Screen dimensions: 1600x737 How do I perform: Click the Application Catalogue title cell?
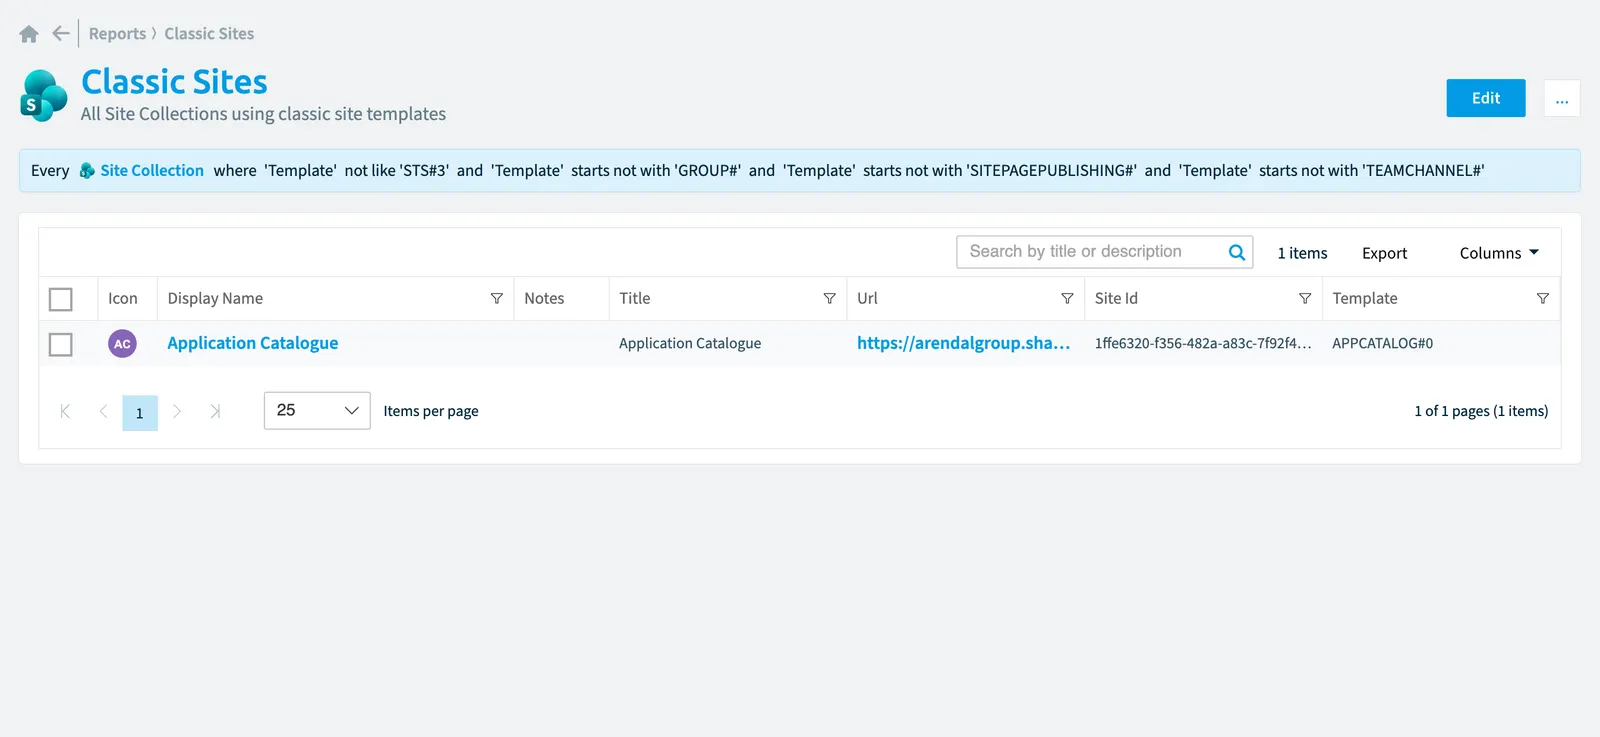pos(690,343)
